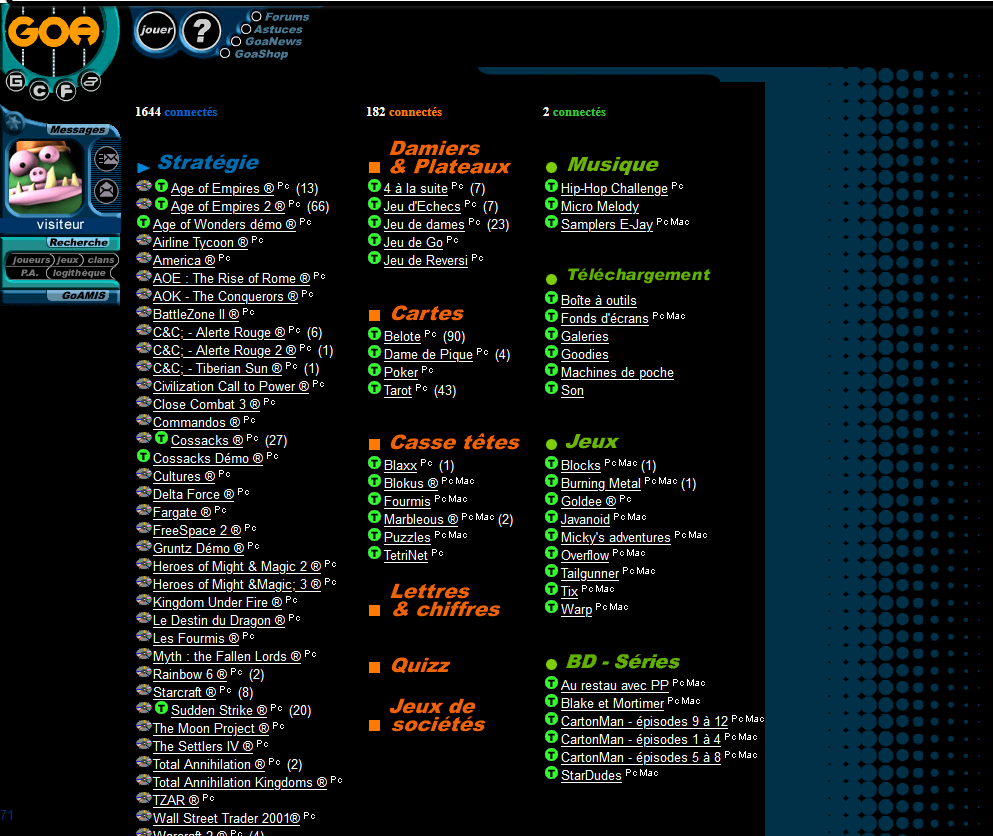Viewport: 993px width, 836px height.
Task: Click the Damiers & Plateaux orange square
Action: click(x=374, y=168)
